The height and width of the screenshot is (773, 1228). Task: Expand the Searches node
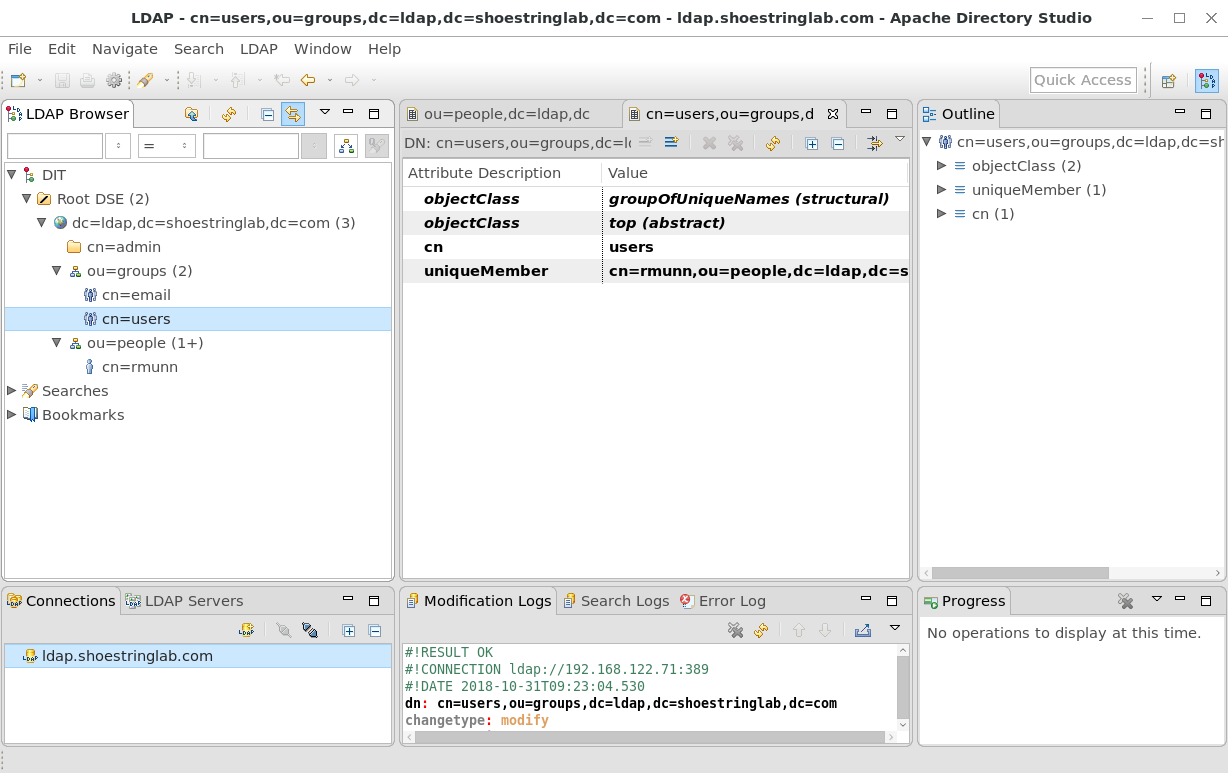(x=12, y=391)
